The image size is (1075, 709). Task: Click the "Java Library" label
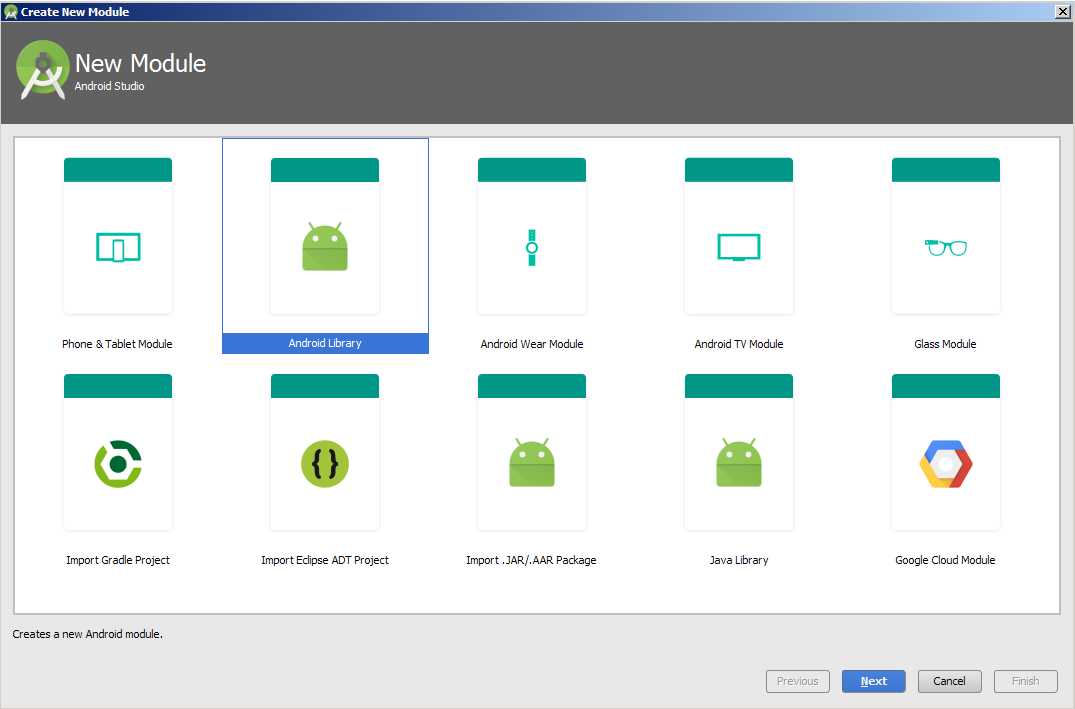point(738,560)
